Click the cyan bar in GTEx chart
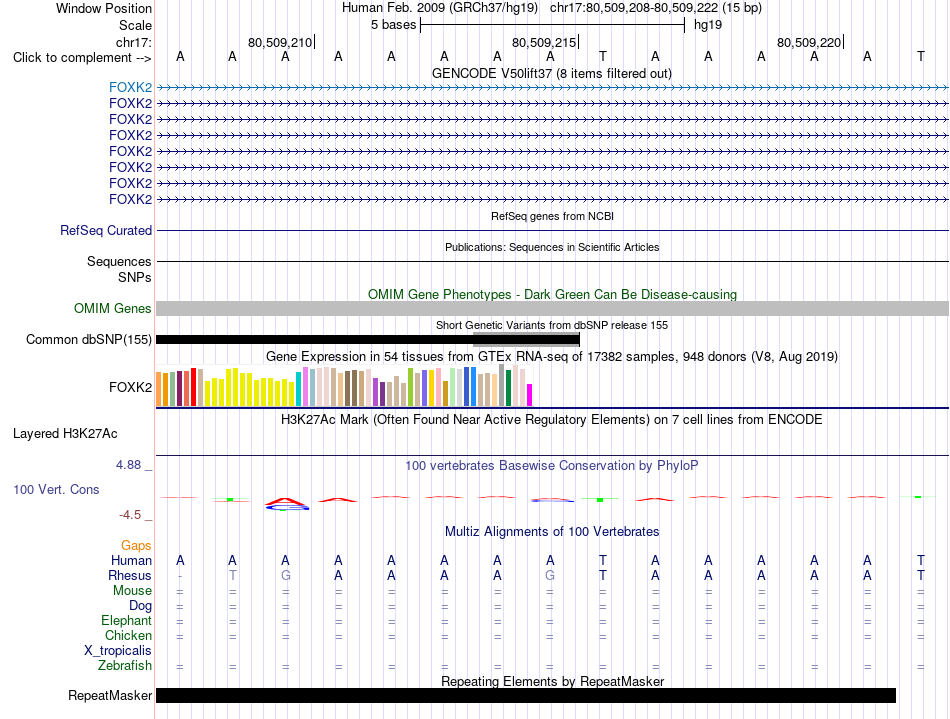 pyautogui.click(x=299, y=389)
